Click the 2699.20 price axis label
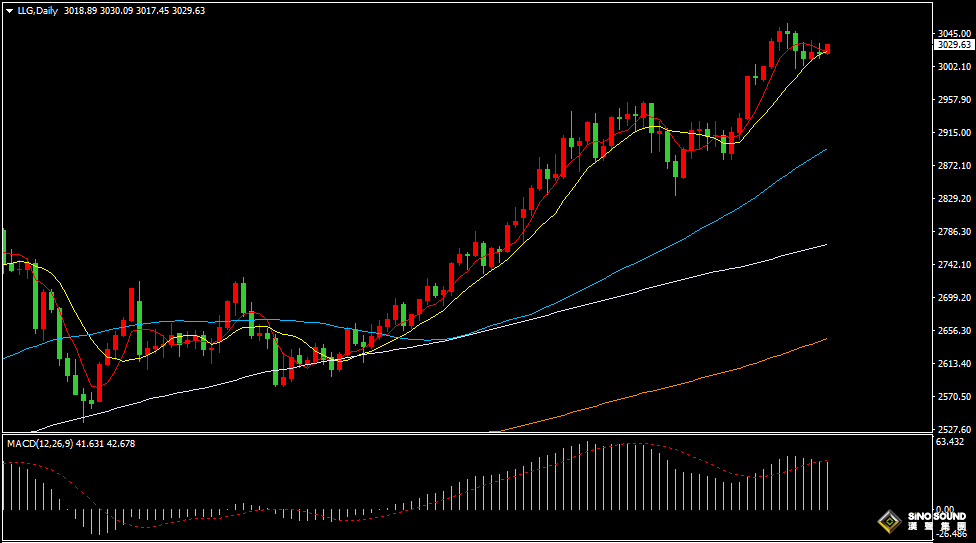Screen dimensions: 976x543 pyautogui.click(x=954, y=298)
